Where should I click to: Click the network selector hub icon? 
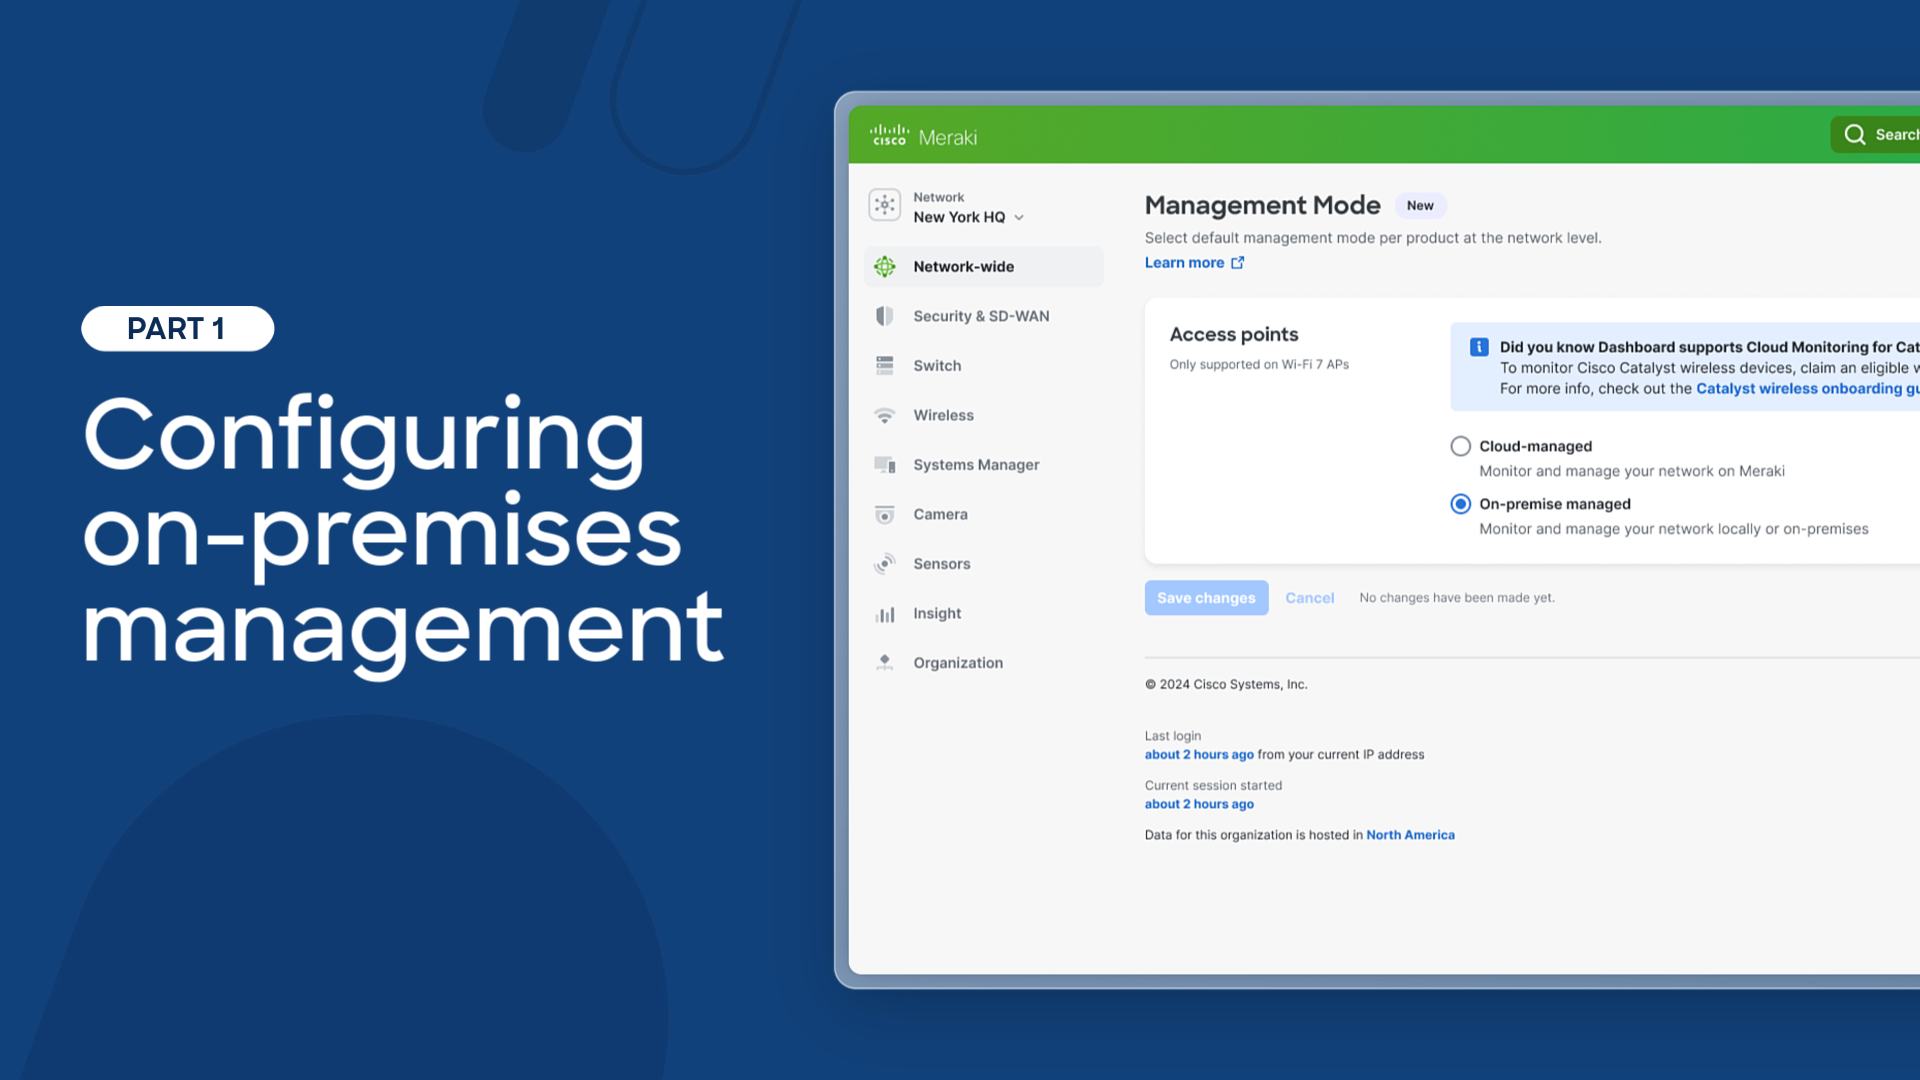[x=884, y=206]
